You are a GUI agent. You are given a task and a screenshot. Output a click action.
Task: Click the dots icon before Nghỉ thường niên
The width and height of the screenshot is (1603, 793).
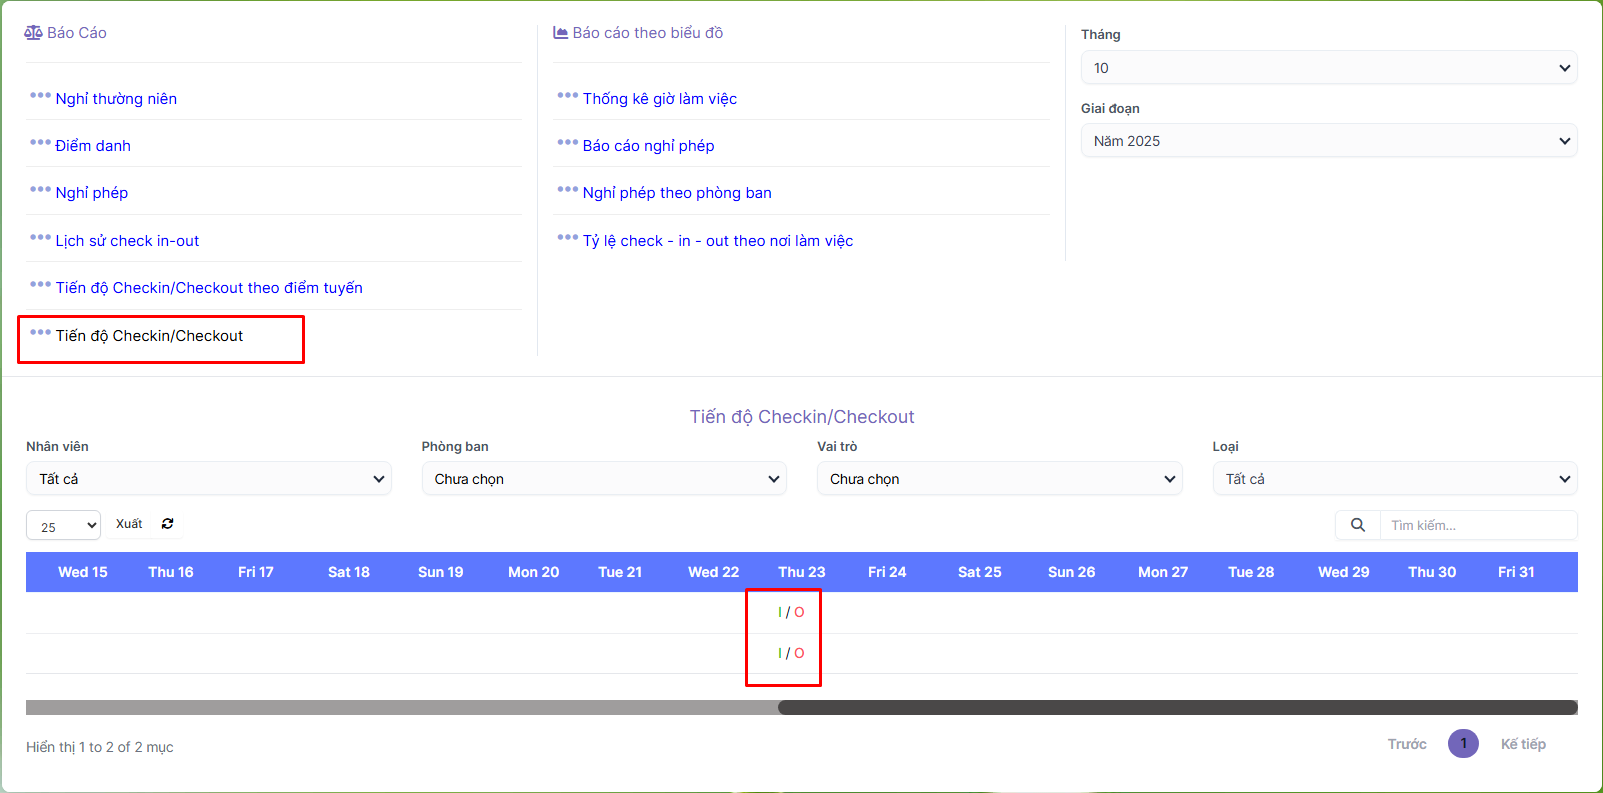pyautogui.click(x=40, y=96)
